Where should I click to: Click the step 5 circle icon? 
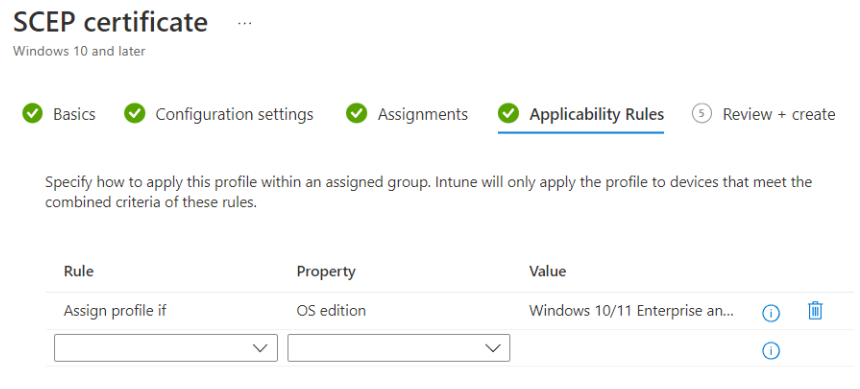point(701,114)
